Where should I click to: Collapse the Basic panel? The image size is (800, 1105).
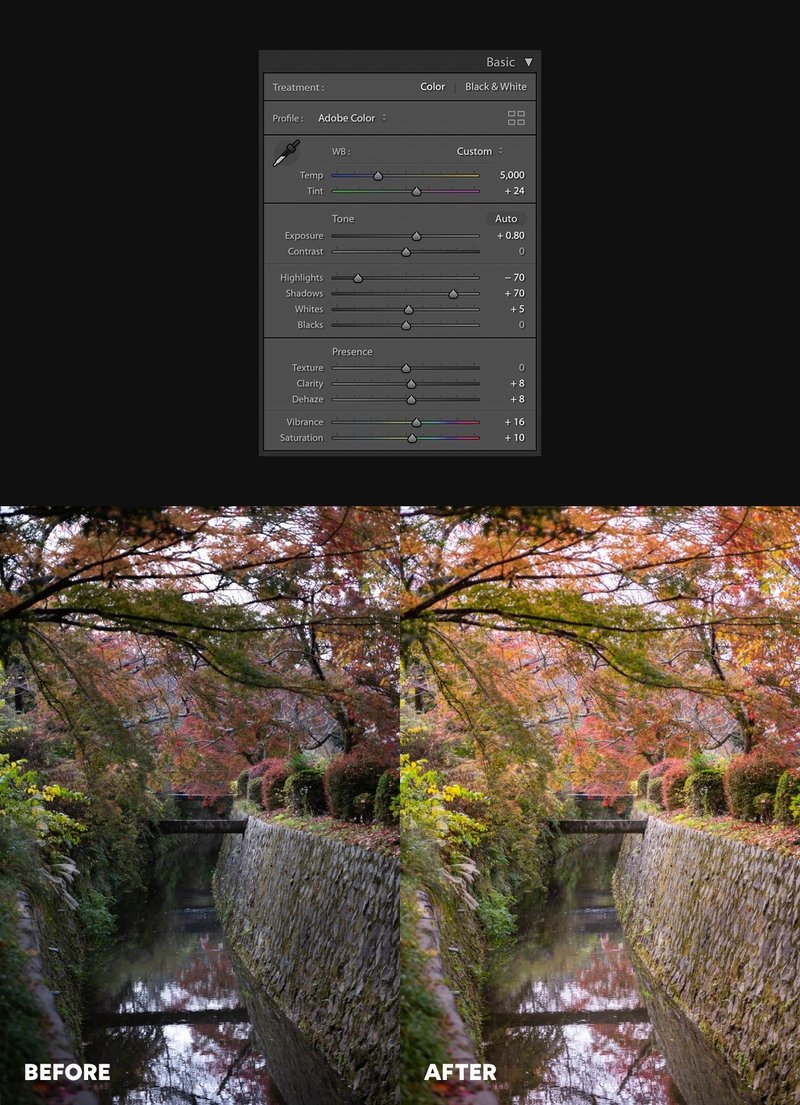(527, 61)
